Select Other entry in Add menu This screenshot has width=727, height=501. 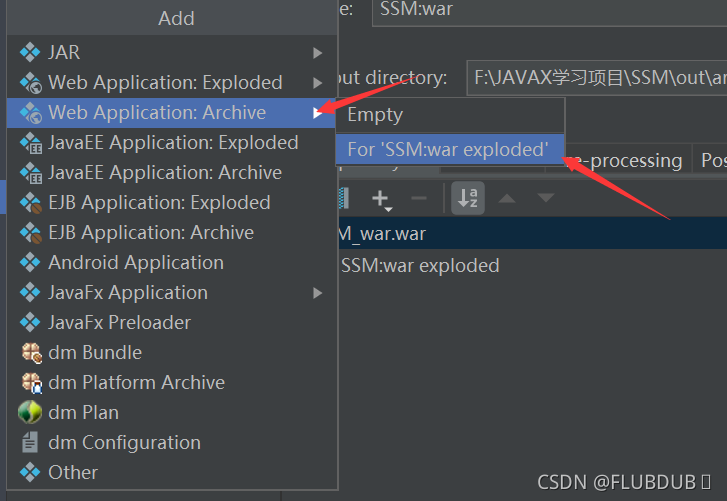[x=172, y=472]
